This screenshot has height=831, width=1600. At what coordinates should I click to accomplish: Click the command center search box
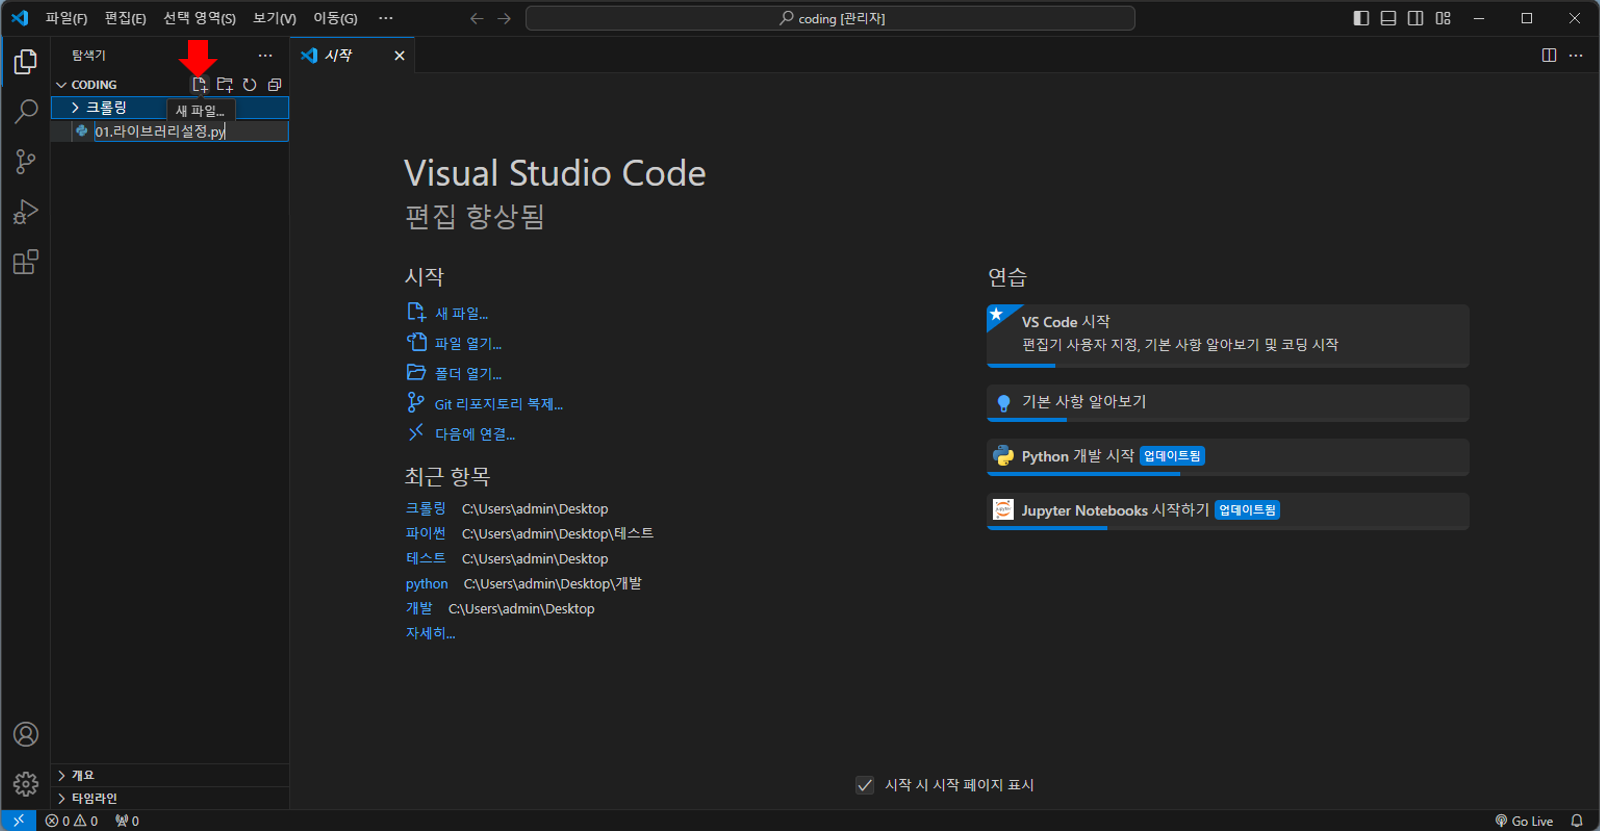pyautogui.click(x=830, y=19)
